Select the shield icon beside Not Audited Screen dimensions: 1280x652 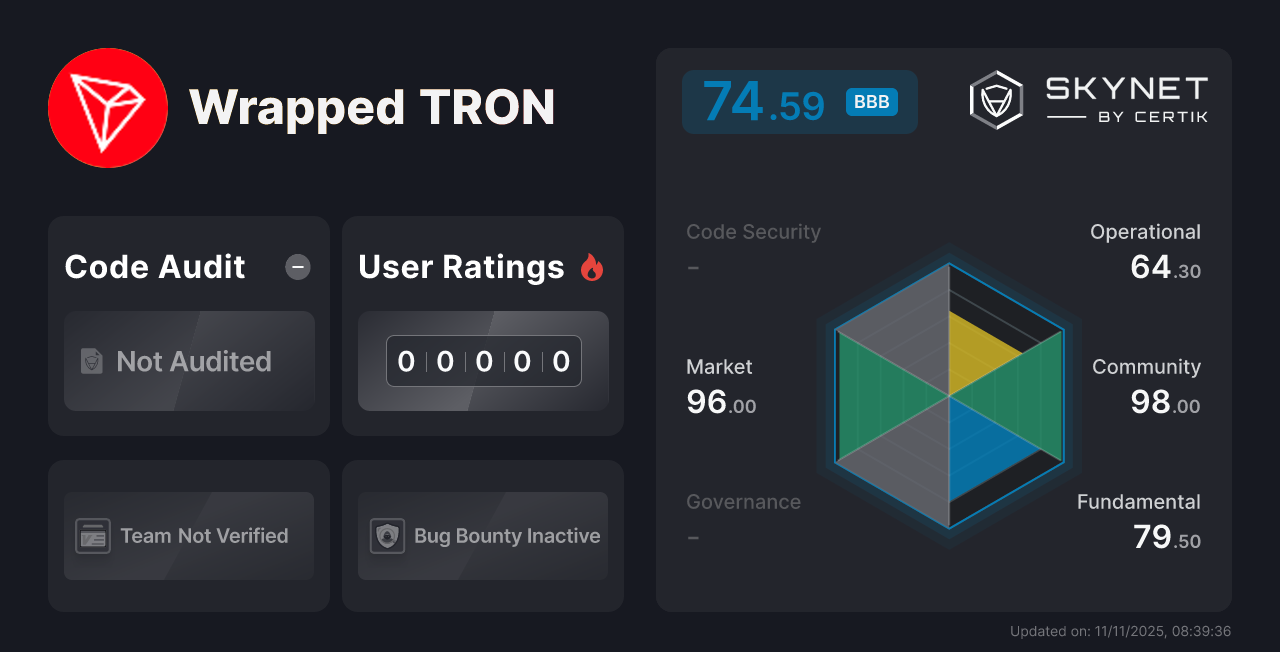coord(90,361)
